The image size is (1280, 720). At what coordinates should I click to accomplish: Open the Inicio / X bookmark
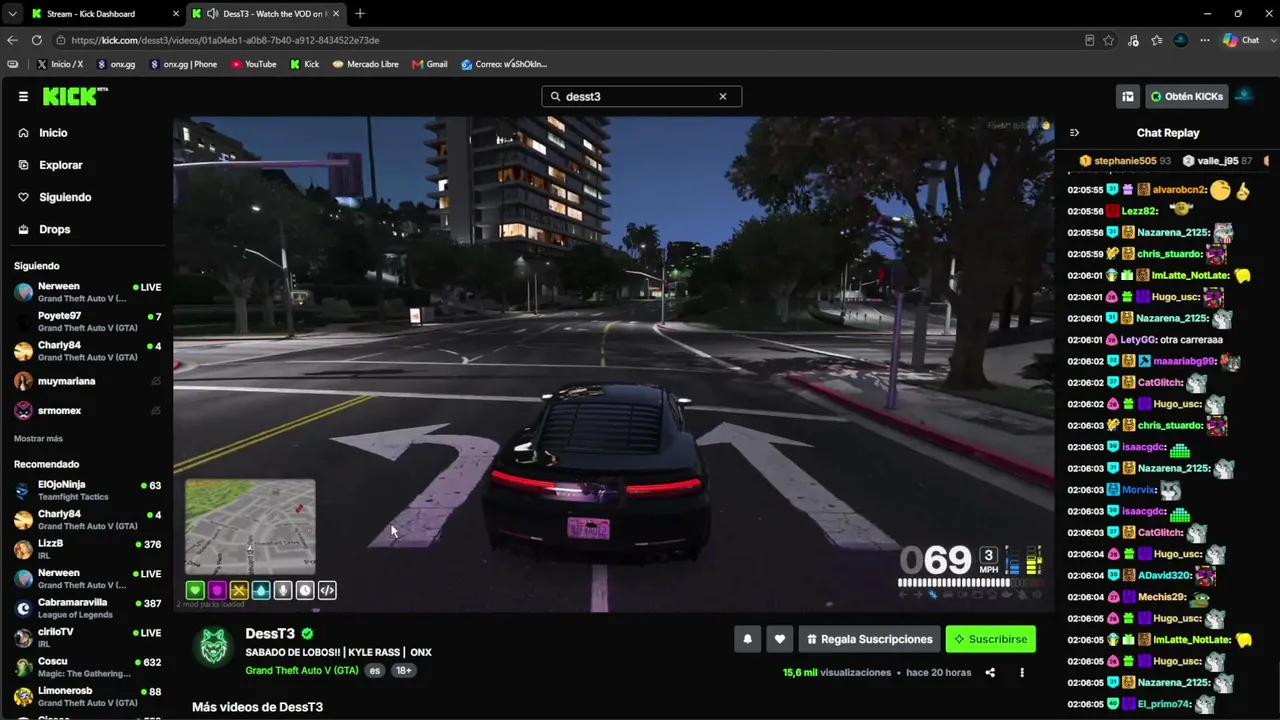click(x=60, y=64)
